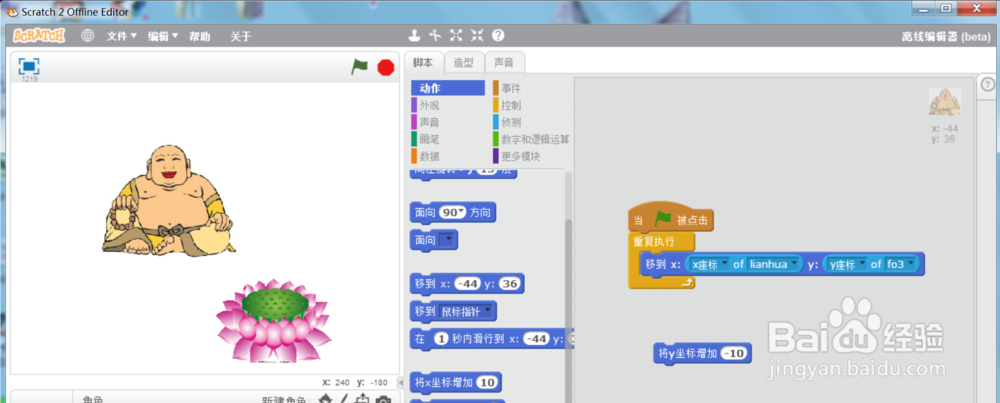Click paint new sprite brush icon

(x=344, y=399)
